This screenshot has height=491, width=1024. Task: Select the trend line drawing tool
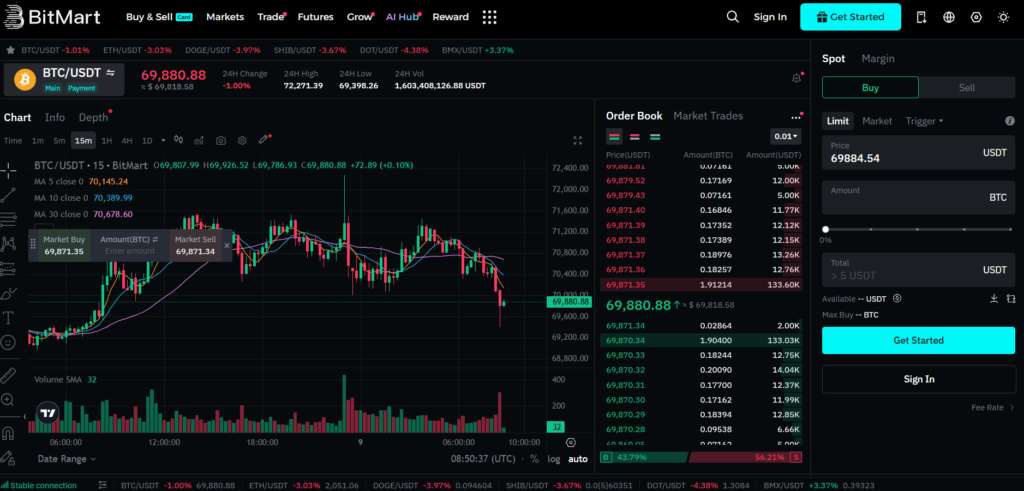point(8,195)
